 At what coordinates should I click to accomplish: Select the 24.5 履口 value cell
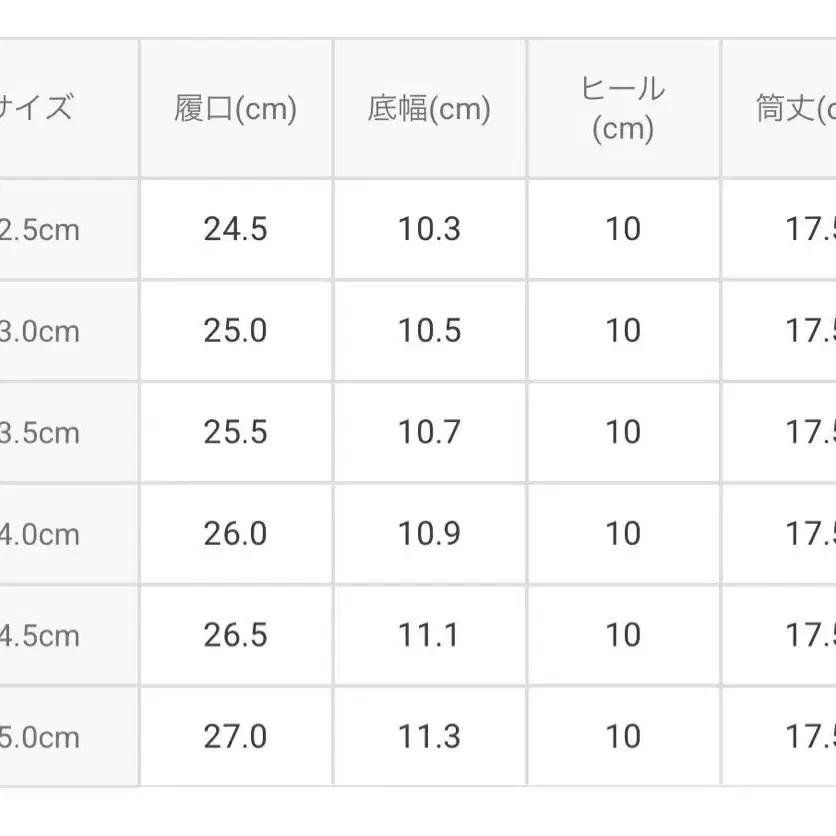(x=236, y=230)
